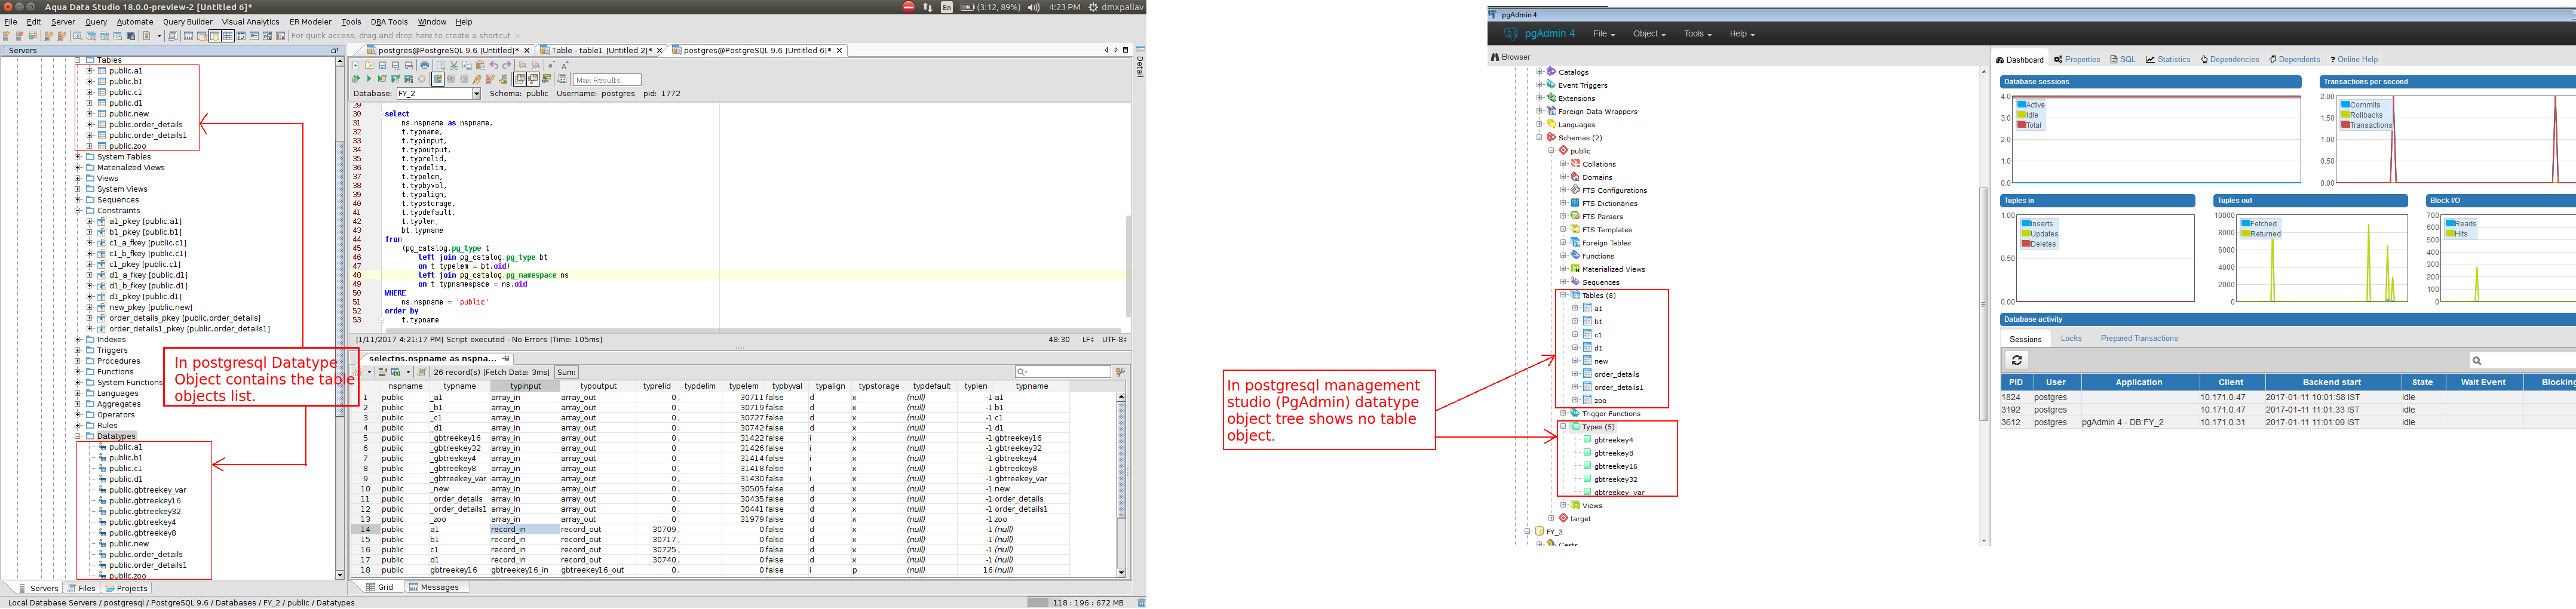The height and width of the screenshot is (609, 2576).
Task: Open the ER Modeler menu
Action: [x=310, y=21]
